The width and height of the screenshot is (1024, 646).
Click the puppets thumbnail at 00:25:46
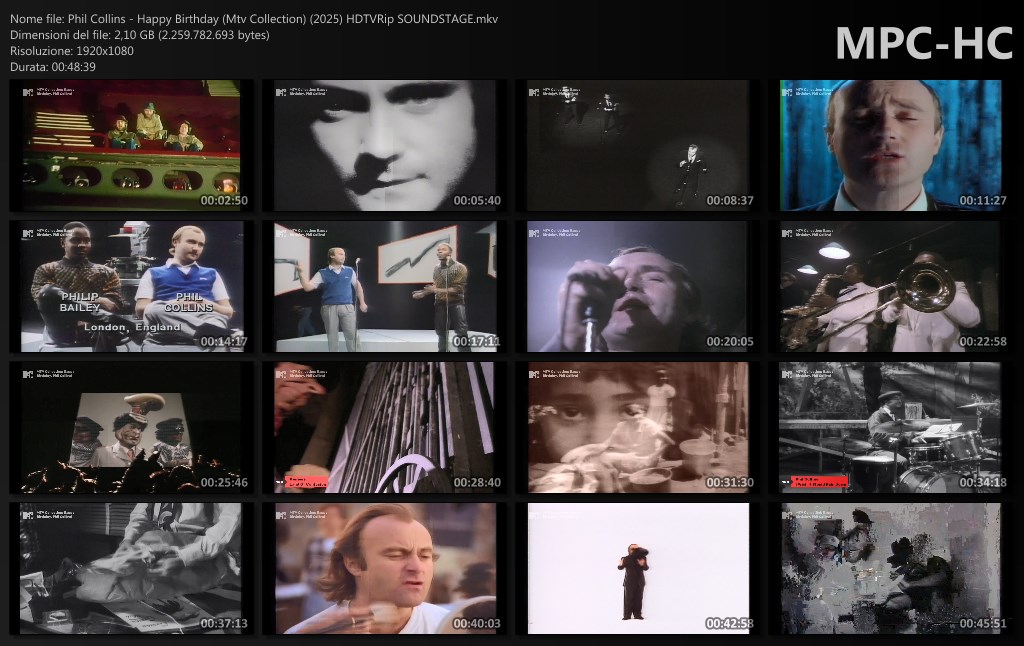131,428
